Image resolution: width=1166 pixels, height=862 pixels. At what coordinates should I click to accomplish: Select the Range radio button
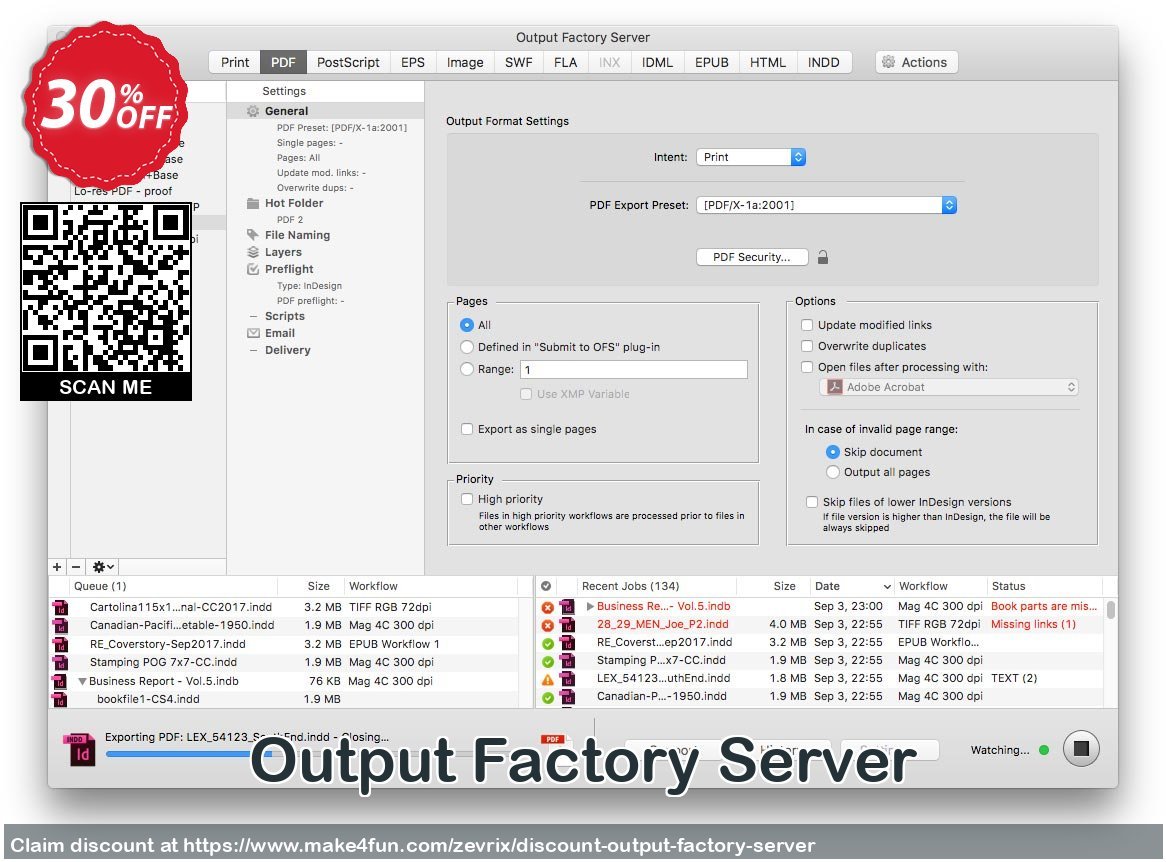pyautogui.click(x=467, y=369)
